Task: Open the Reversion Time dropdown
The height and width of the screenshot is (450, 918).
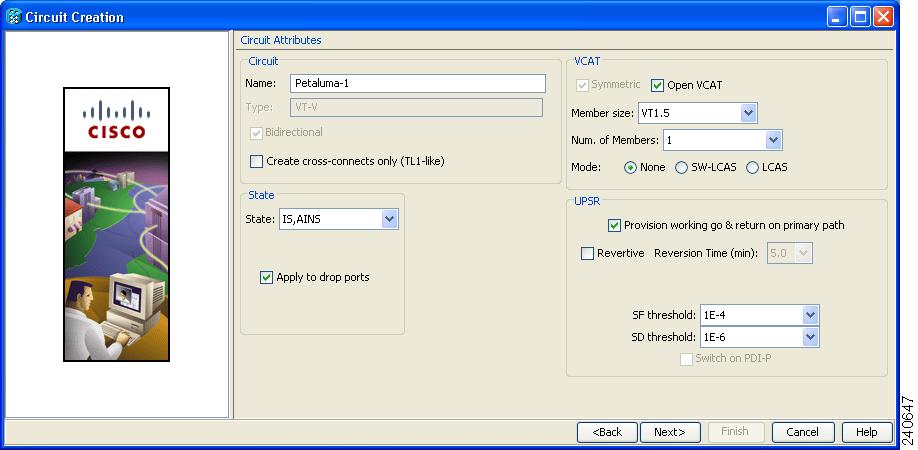Action: 790,253
